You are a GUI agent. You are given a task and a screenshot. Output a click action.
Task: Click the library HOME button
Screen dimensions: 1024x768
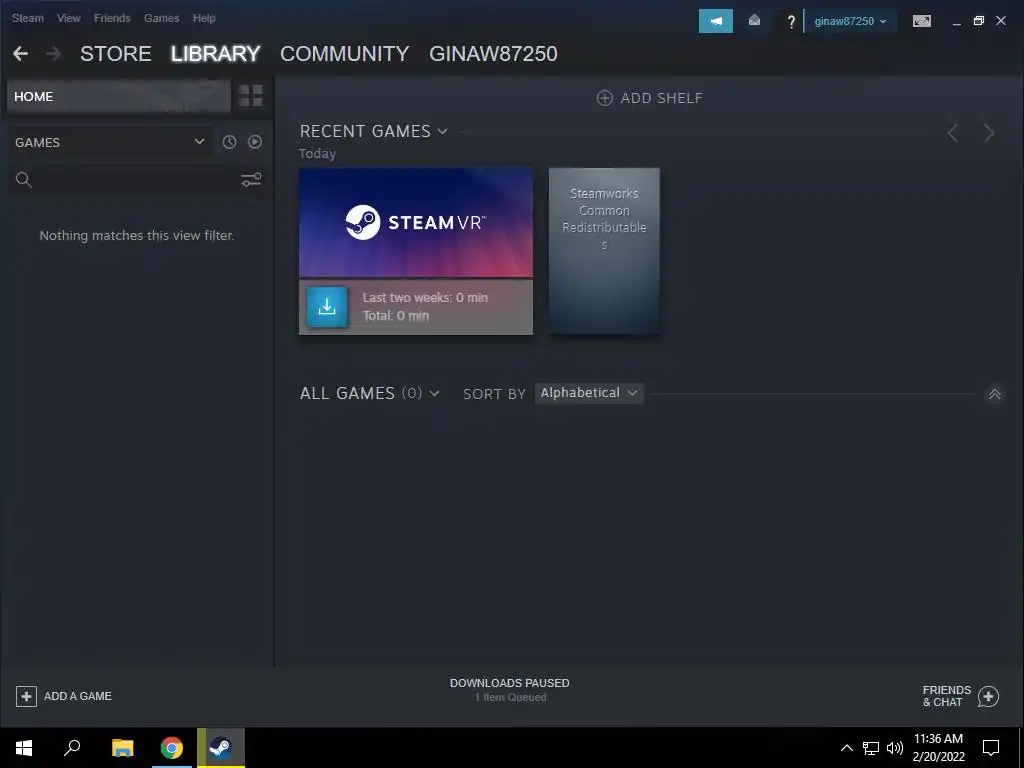(x=119, y=96)
